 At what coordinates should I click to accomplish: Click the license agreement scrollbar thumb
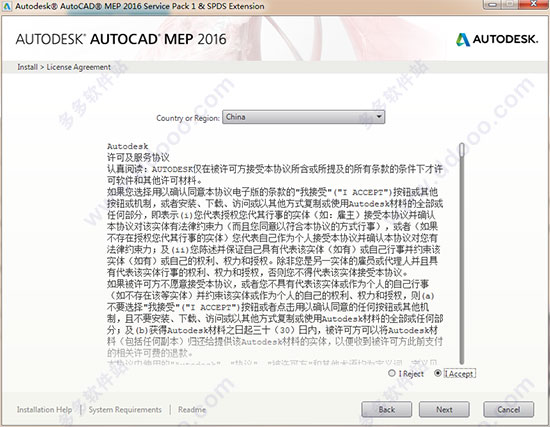coord(462,149)
